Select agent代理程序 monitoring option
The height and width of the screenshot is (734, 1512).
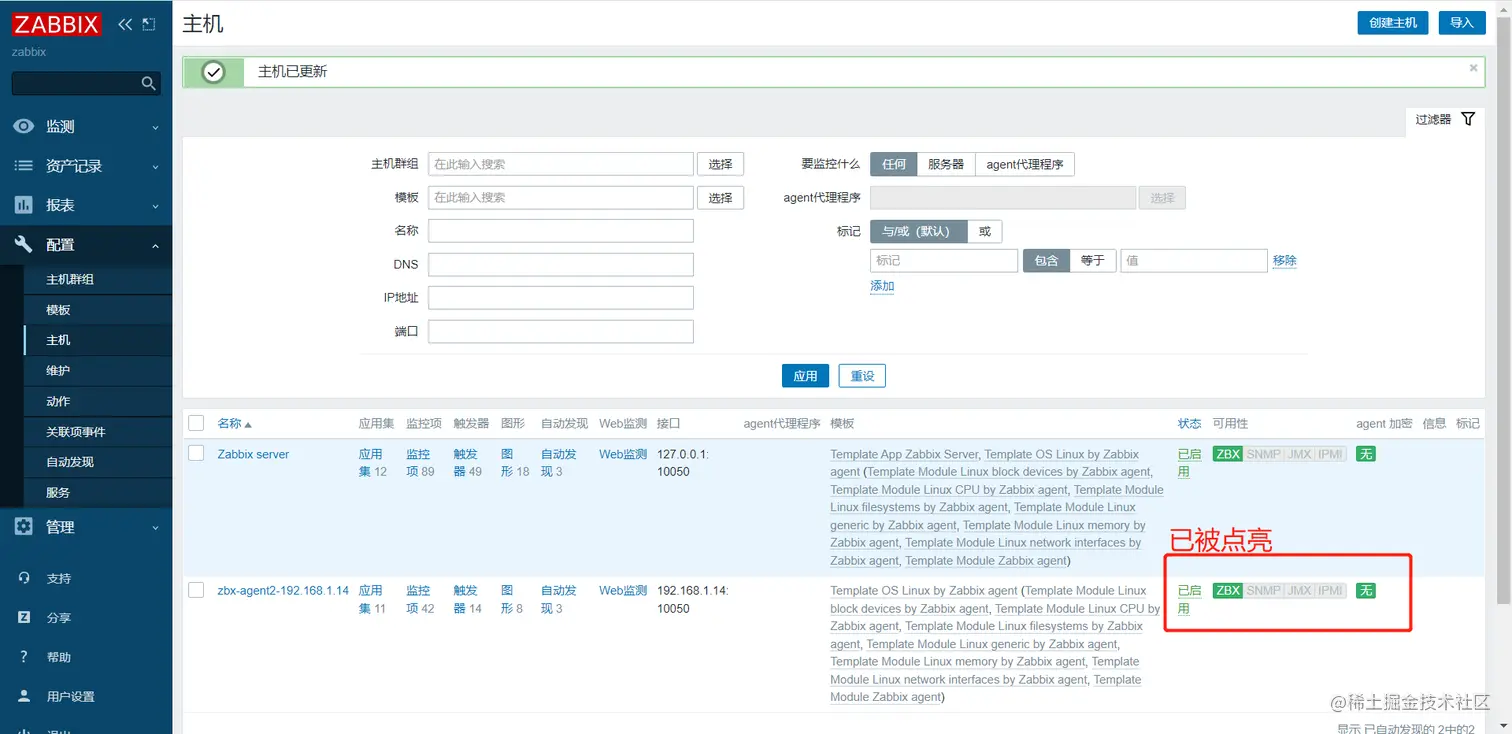pos(1025,164)
